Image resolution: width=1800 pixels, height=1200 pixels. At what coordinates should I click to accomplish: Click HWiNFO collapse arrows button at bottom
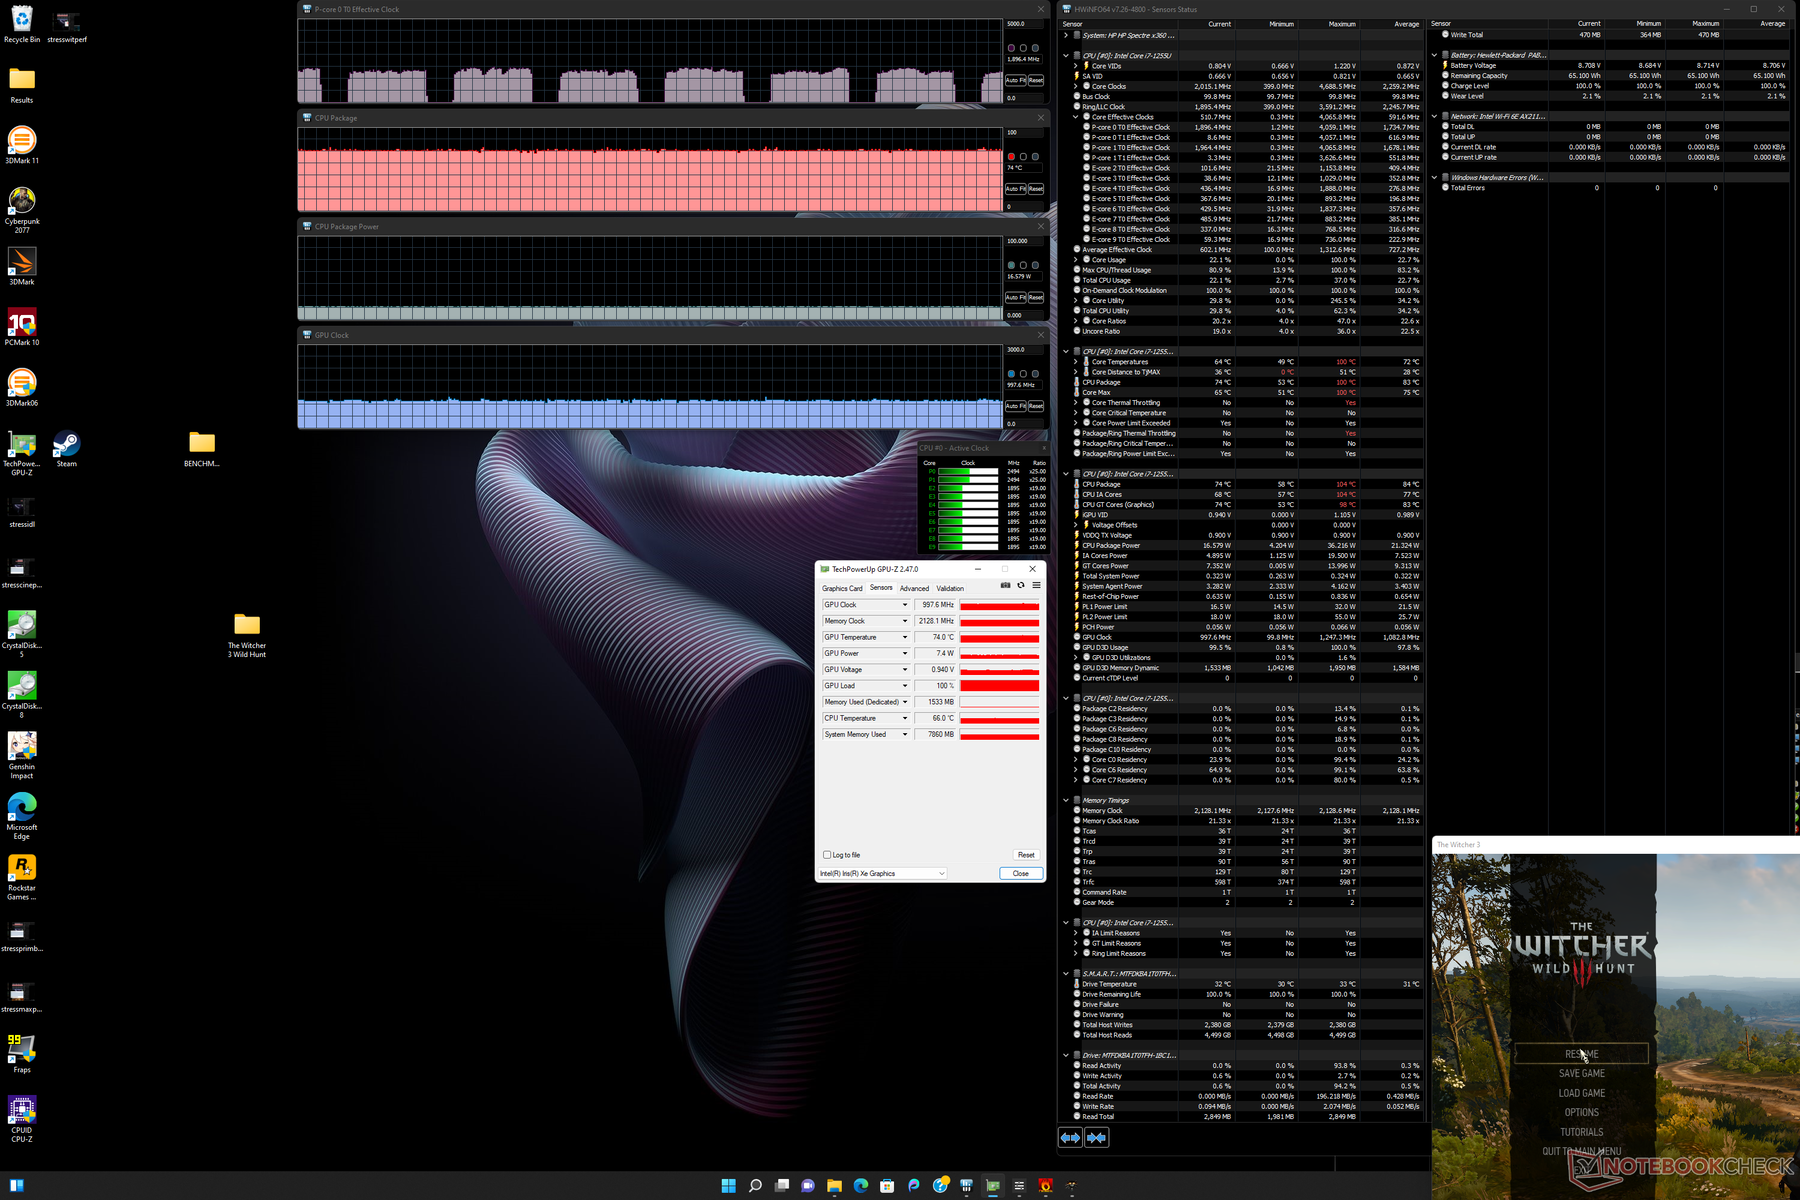click(1097, 1137)
